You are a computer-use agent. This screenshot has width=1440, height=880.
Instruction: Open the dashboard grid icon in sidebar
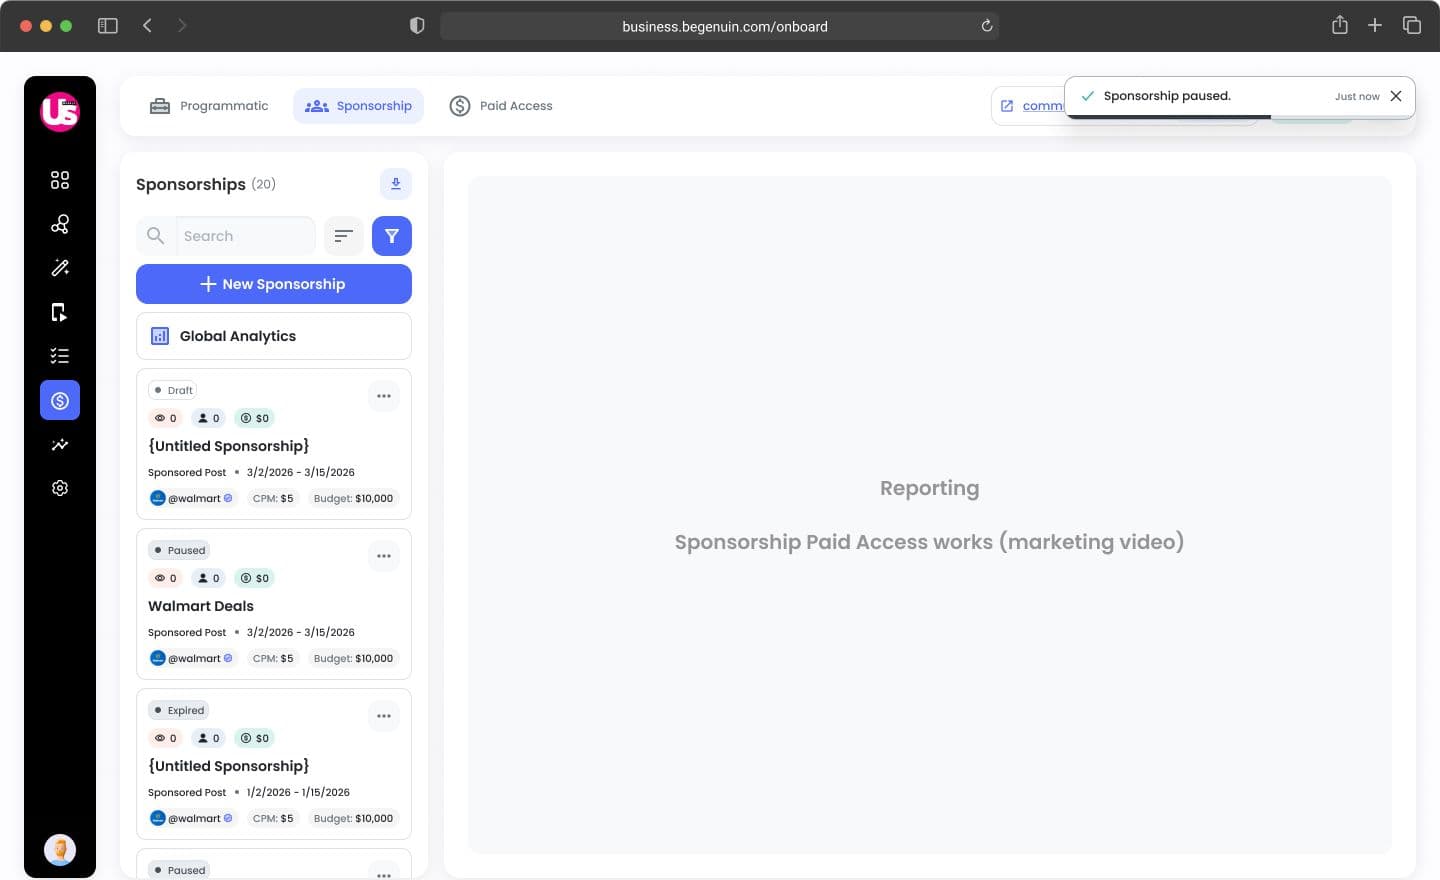60,180
